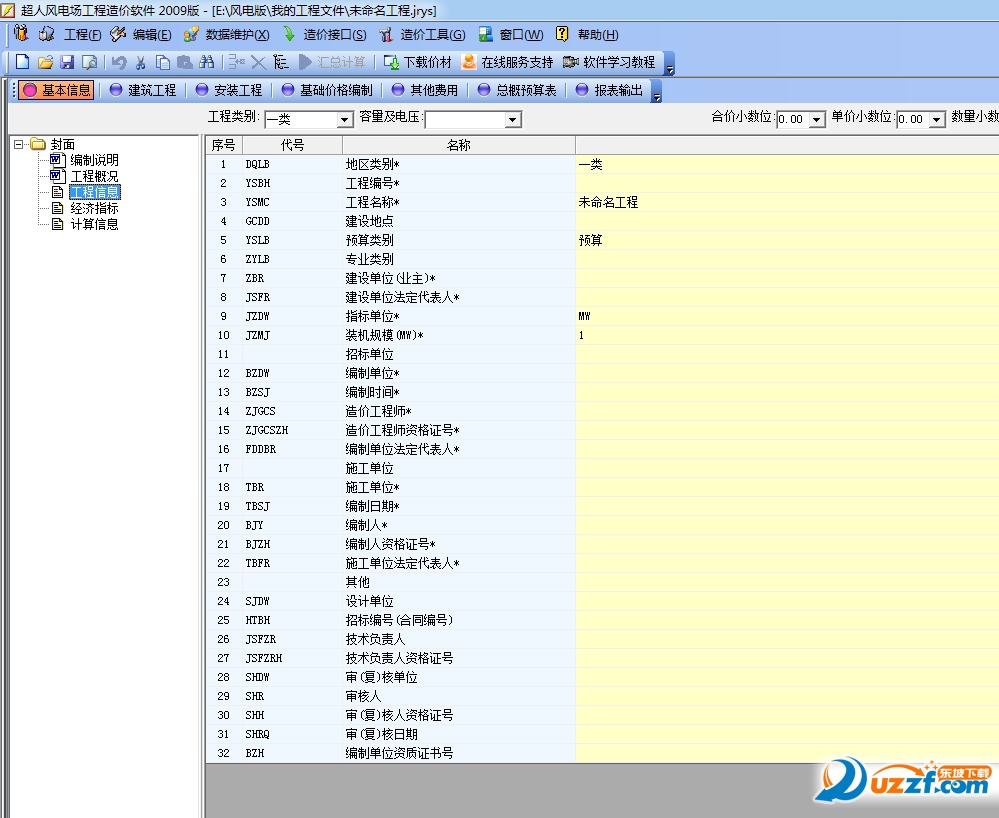This screenshot has width=999, height=818.
Task: Click the 工程名称 value 未命名工程
Action: (x=608, y=202)
